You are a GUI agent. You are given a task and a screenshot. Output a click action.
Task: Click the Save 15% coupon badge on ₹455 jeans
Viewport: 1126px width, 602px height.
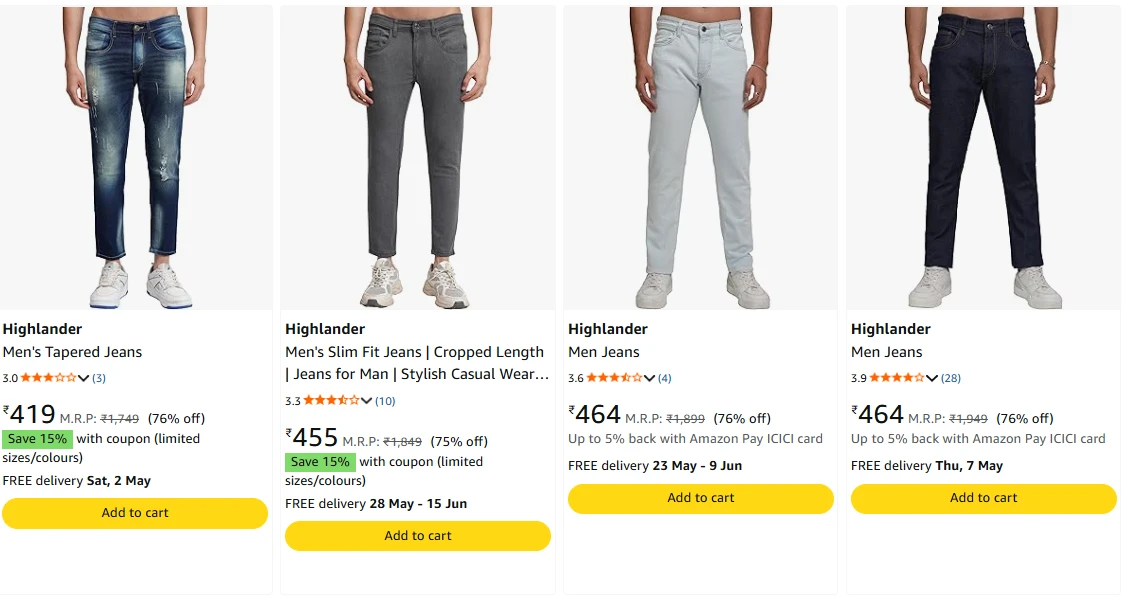click(320, 462)
